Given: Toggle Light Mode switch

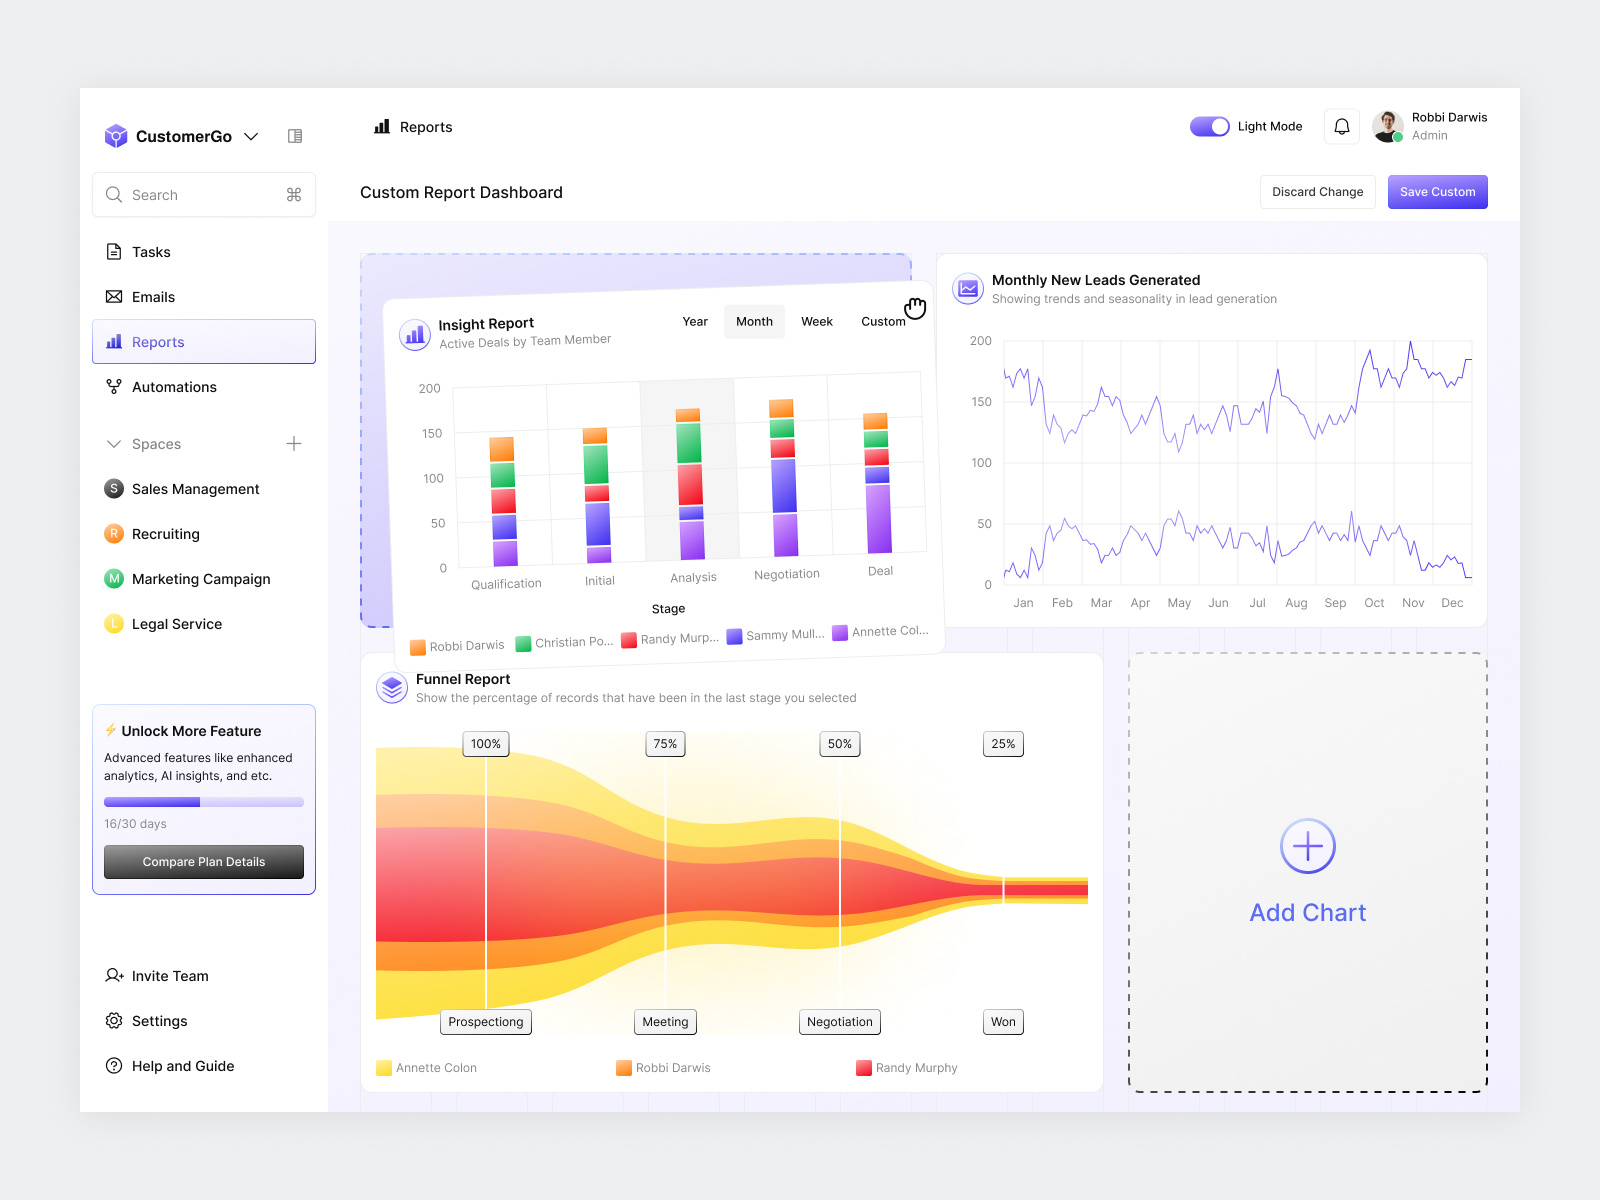Looking at the screenshot, I should (1209, 126).
